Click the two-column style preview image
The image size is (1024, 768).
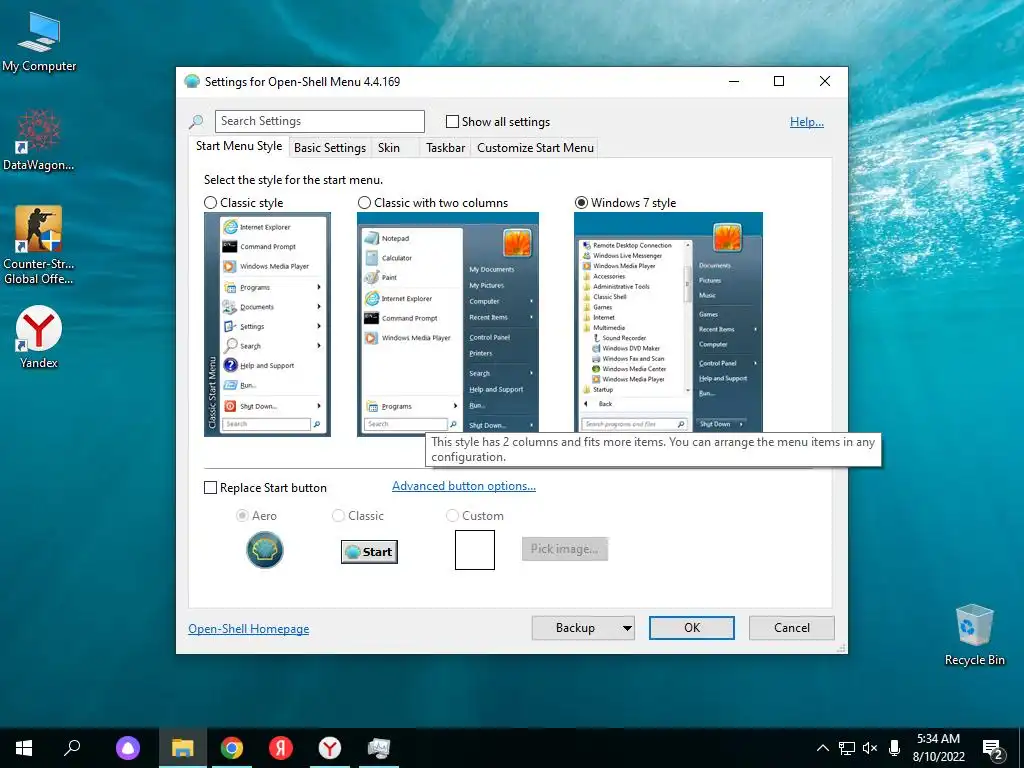point(448,324)
